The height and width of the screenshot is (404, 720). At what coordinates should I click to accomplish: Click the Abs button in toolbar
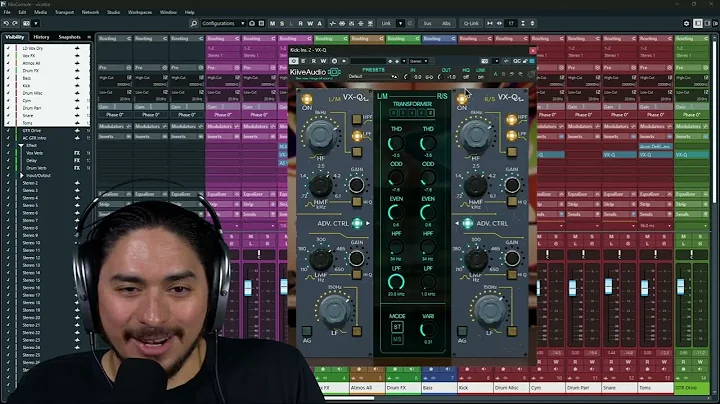pos(446,23)
